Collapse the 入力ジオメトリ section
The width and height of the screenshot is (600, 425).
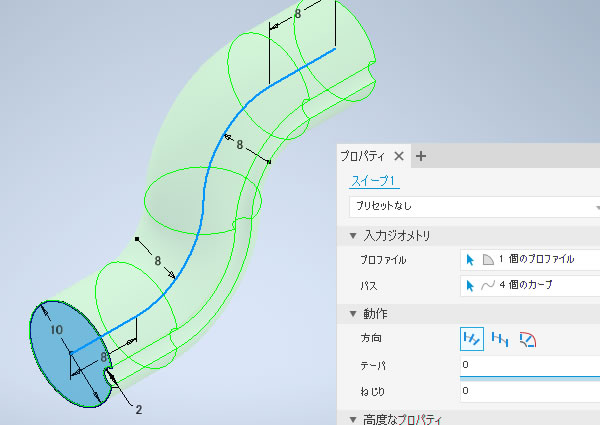point(353,236)
